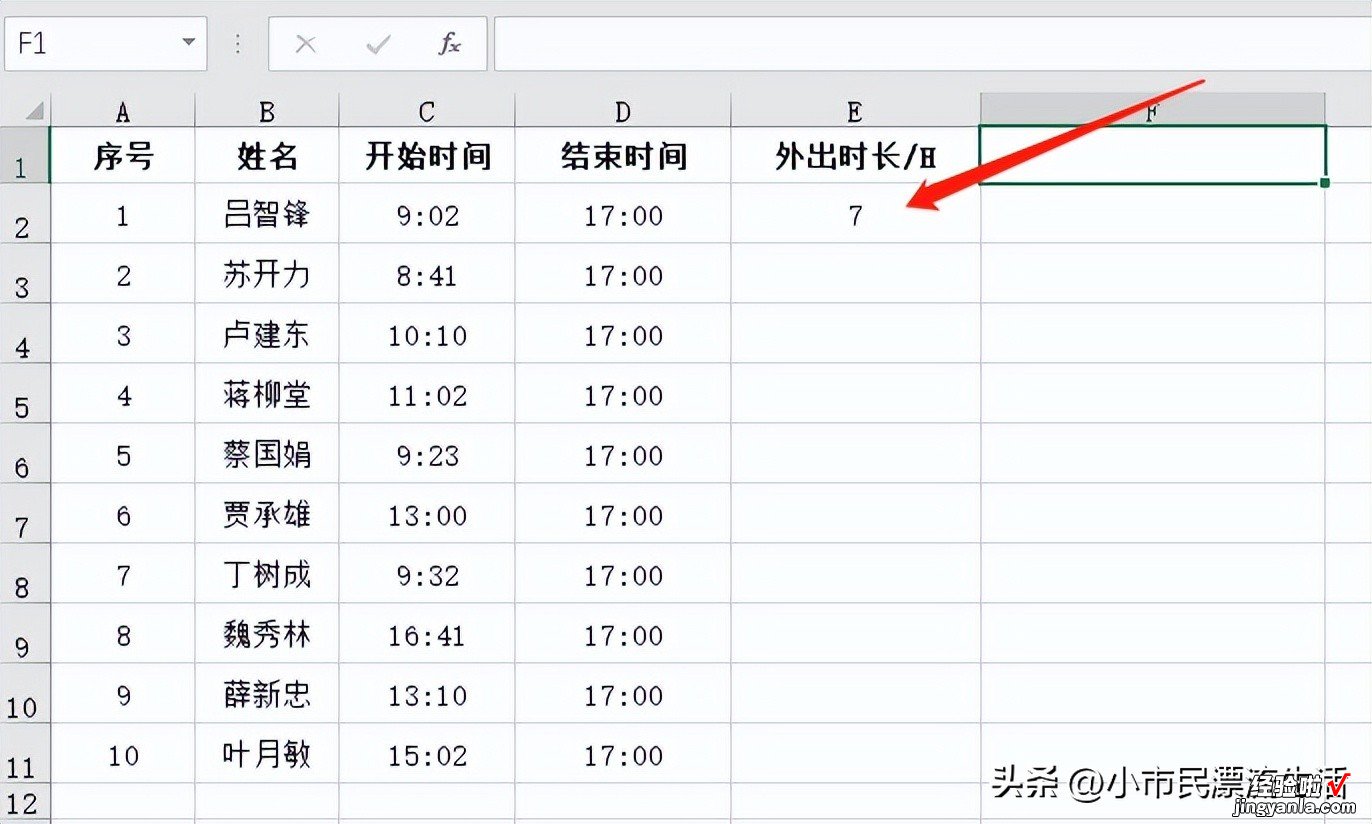Select row 1 header
Viewport: 1372px width, 824px height.
pyautogui.click(x=24, y=155)
